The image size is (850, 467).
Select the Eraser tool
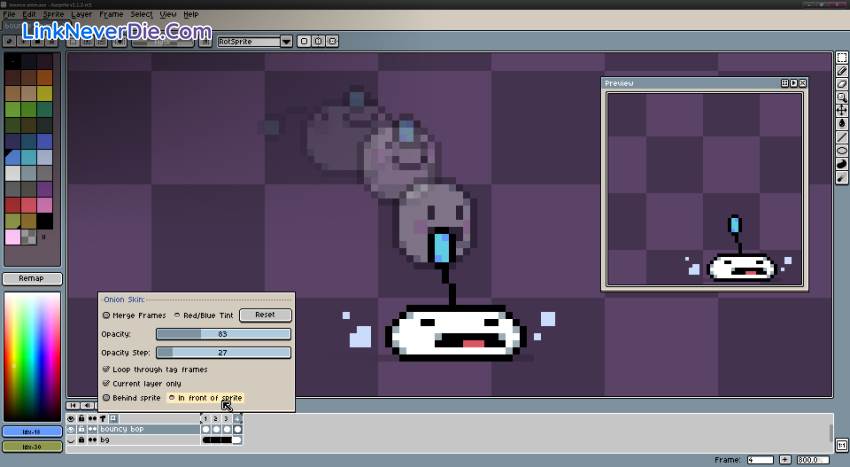(842, 84)
